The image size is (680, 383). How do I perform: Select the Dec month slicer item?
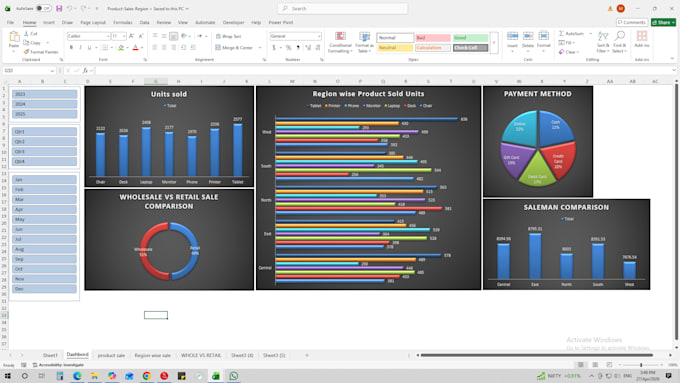(45, 289)
